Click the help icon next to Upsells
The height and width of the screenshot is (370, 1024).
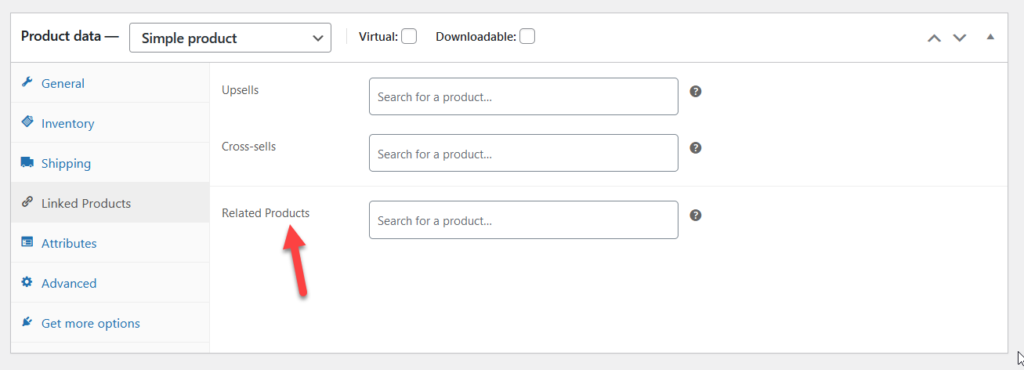(696, 91)
